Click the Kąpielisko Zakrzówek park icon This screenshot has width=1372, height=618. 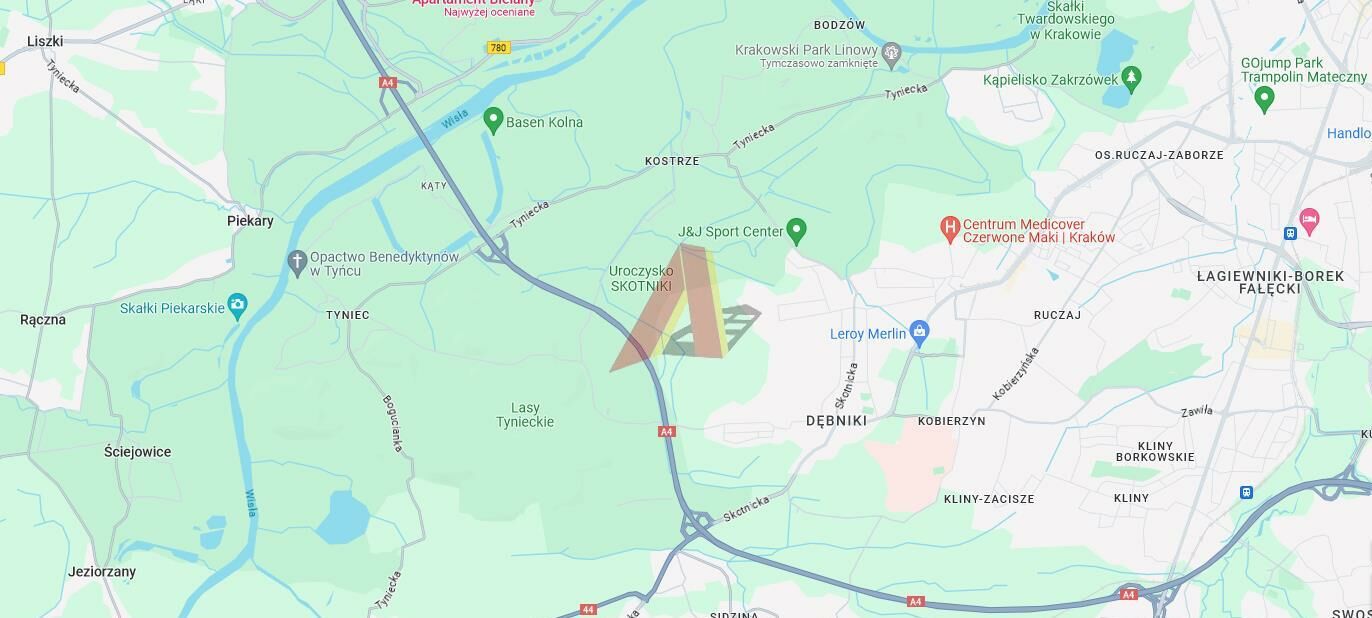tap(1131, 77)
